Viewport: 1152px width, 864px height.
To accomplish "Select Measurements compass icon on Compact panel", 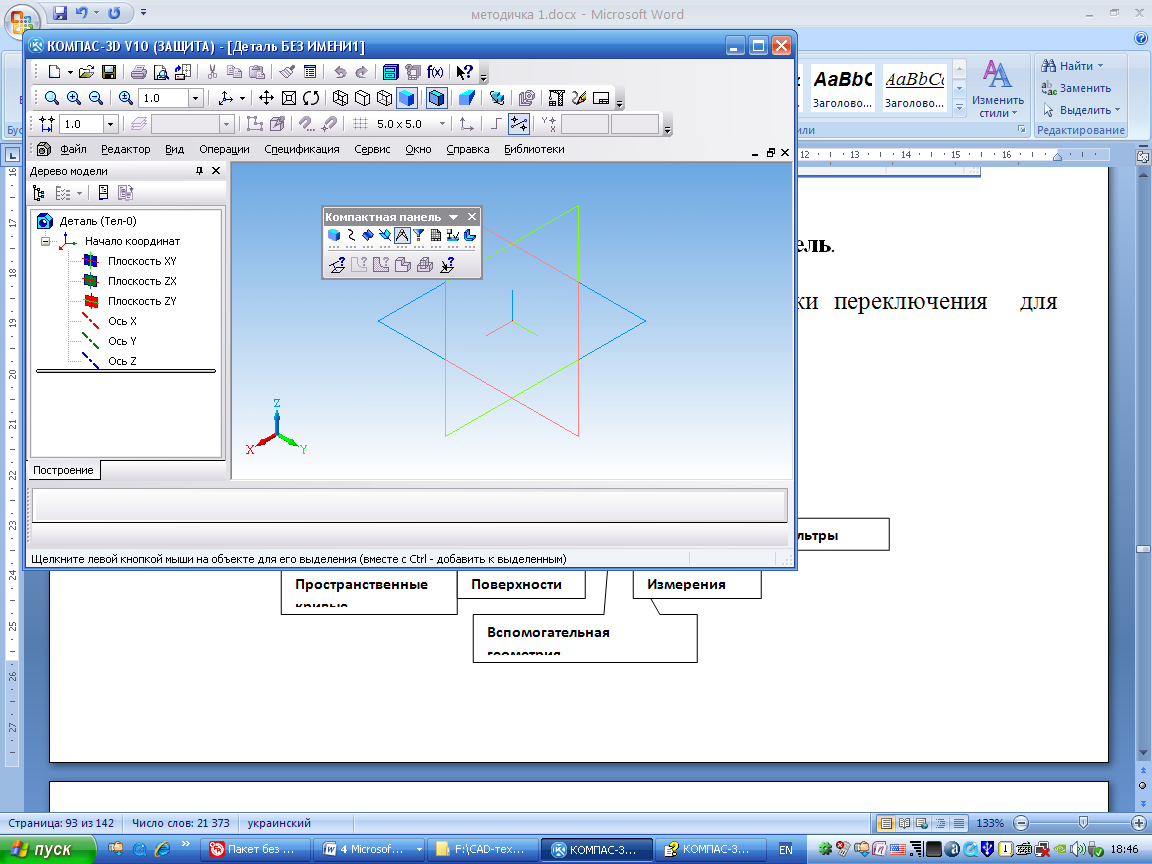I will coord(402,235).
